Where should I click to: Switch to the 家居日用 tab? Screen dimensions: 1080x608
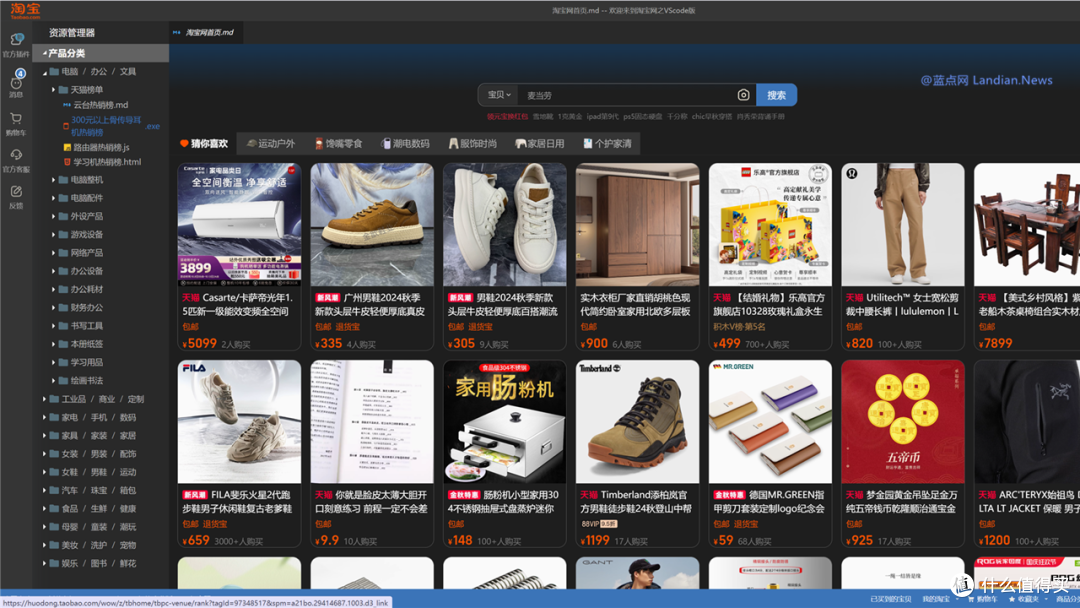pos(540,143)
